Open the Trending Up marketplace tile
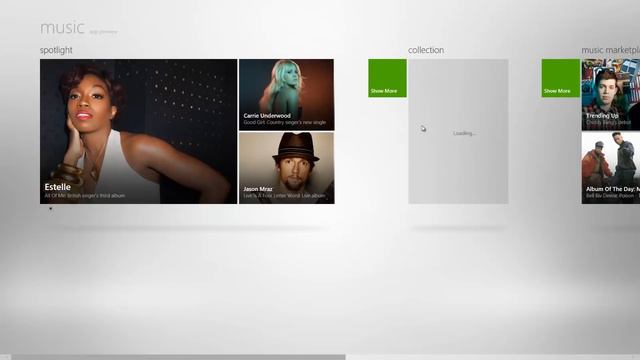This screenshot has width=640, height=360. pos(611,95)
